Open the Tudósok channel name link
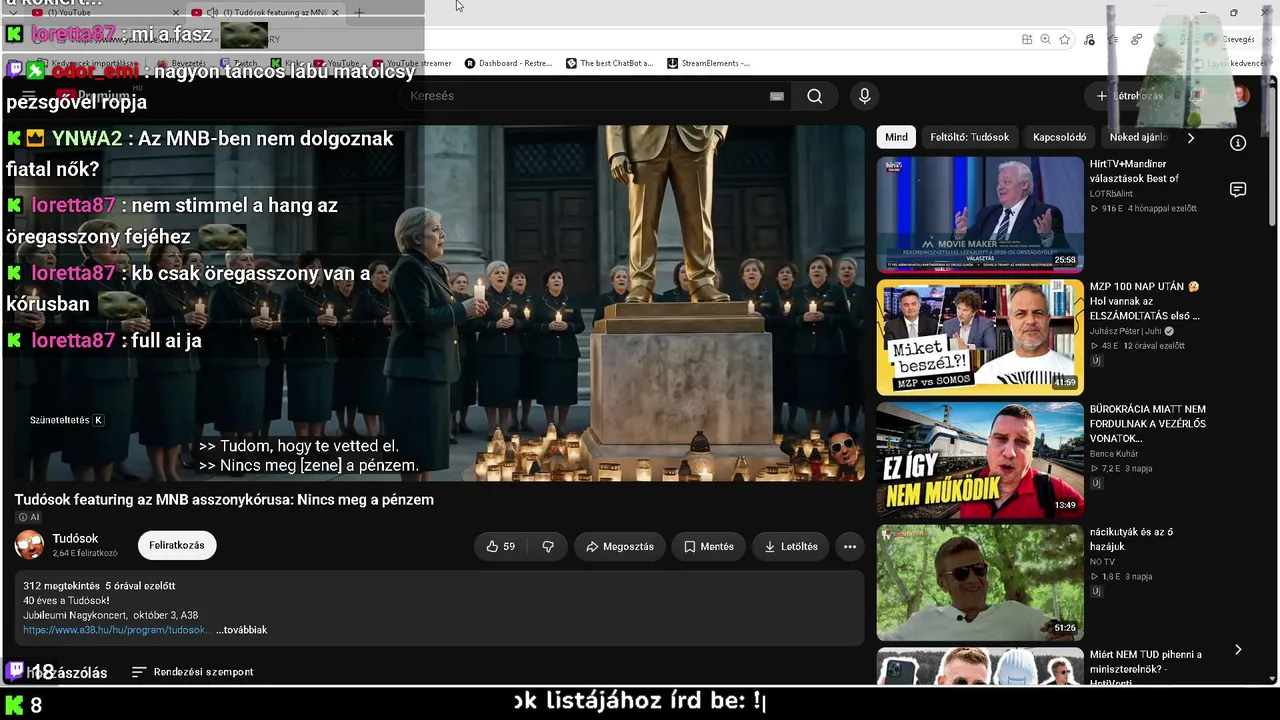1280x720 pixels. (x=75, y=539)
